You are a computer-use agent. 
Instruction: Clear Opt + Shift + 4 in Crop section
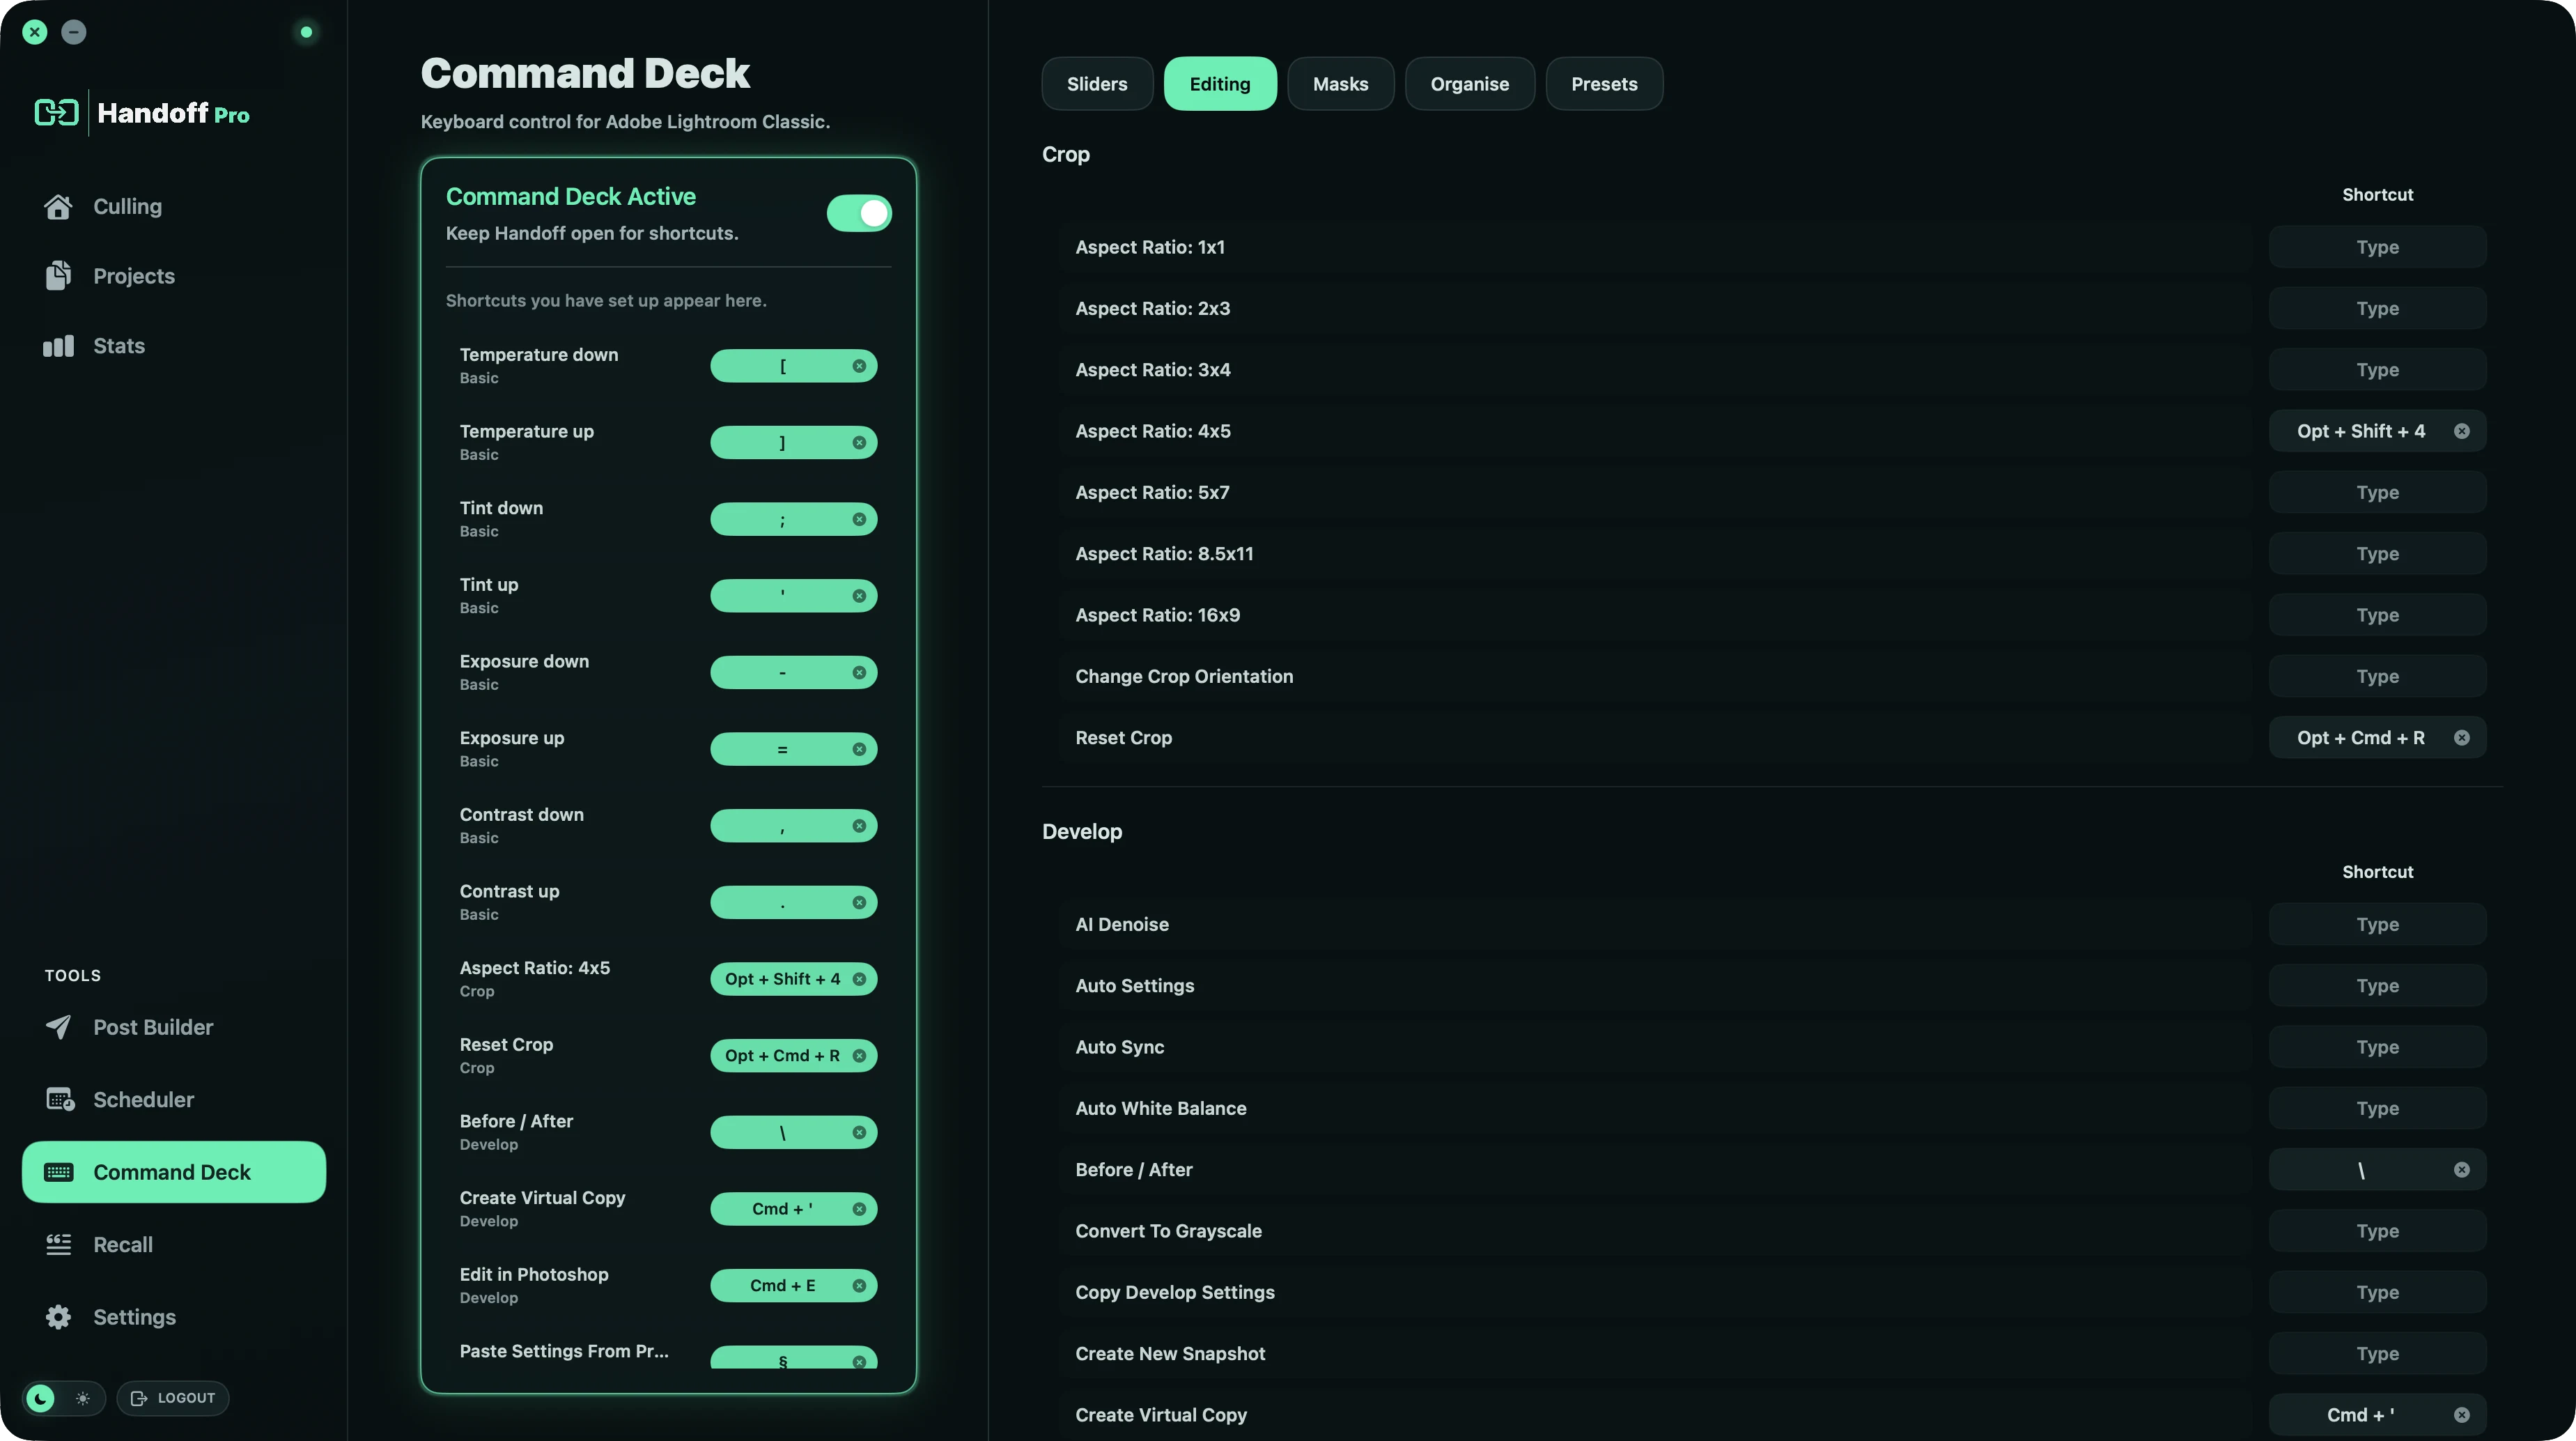pos(2462,431)
